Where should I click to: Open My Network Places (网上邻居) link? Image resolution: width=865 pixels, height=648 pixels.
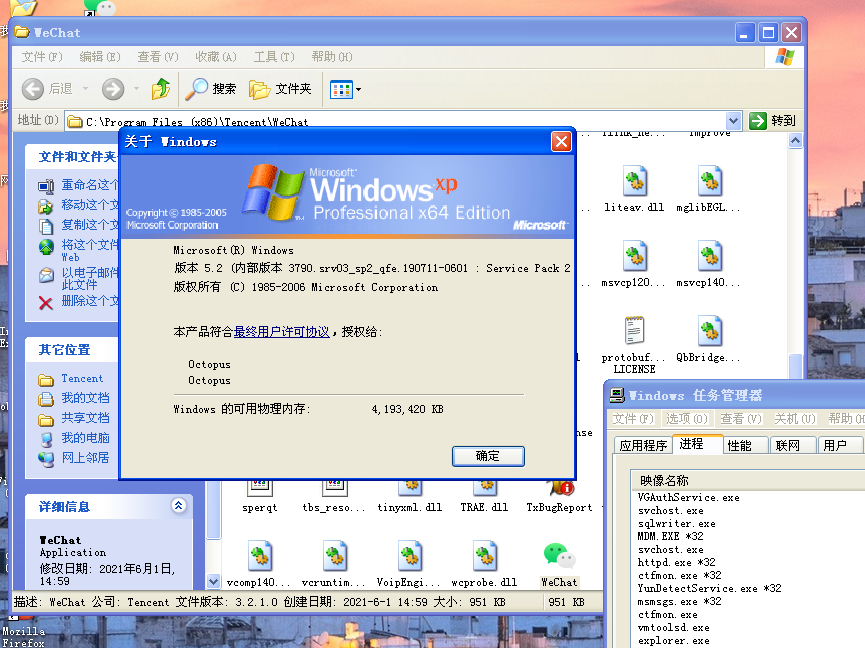pyautogui.click(x=85, y=458)
